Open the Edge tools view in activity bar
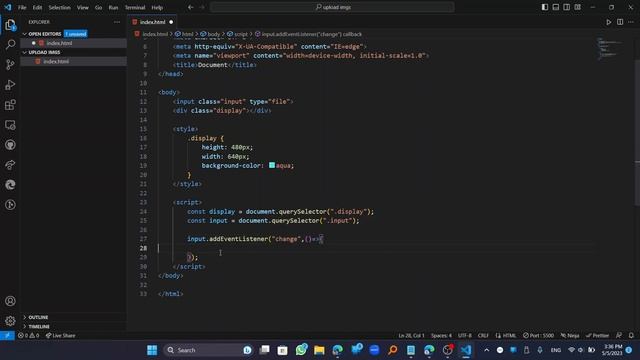The image size is (640, 360). coord(10,185)
